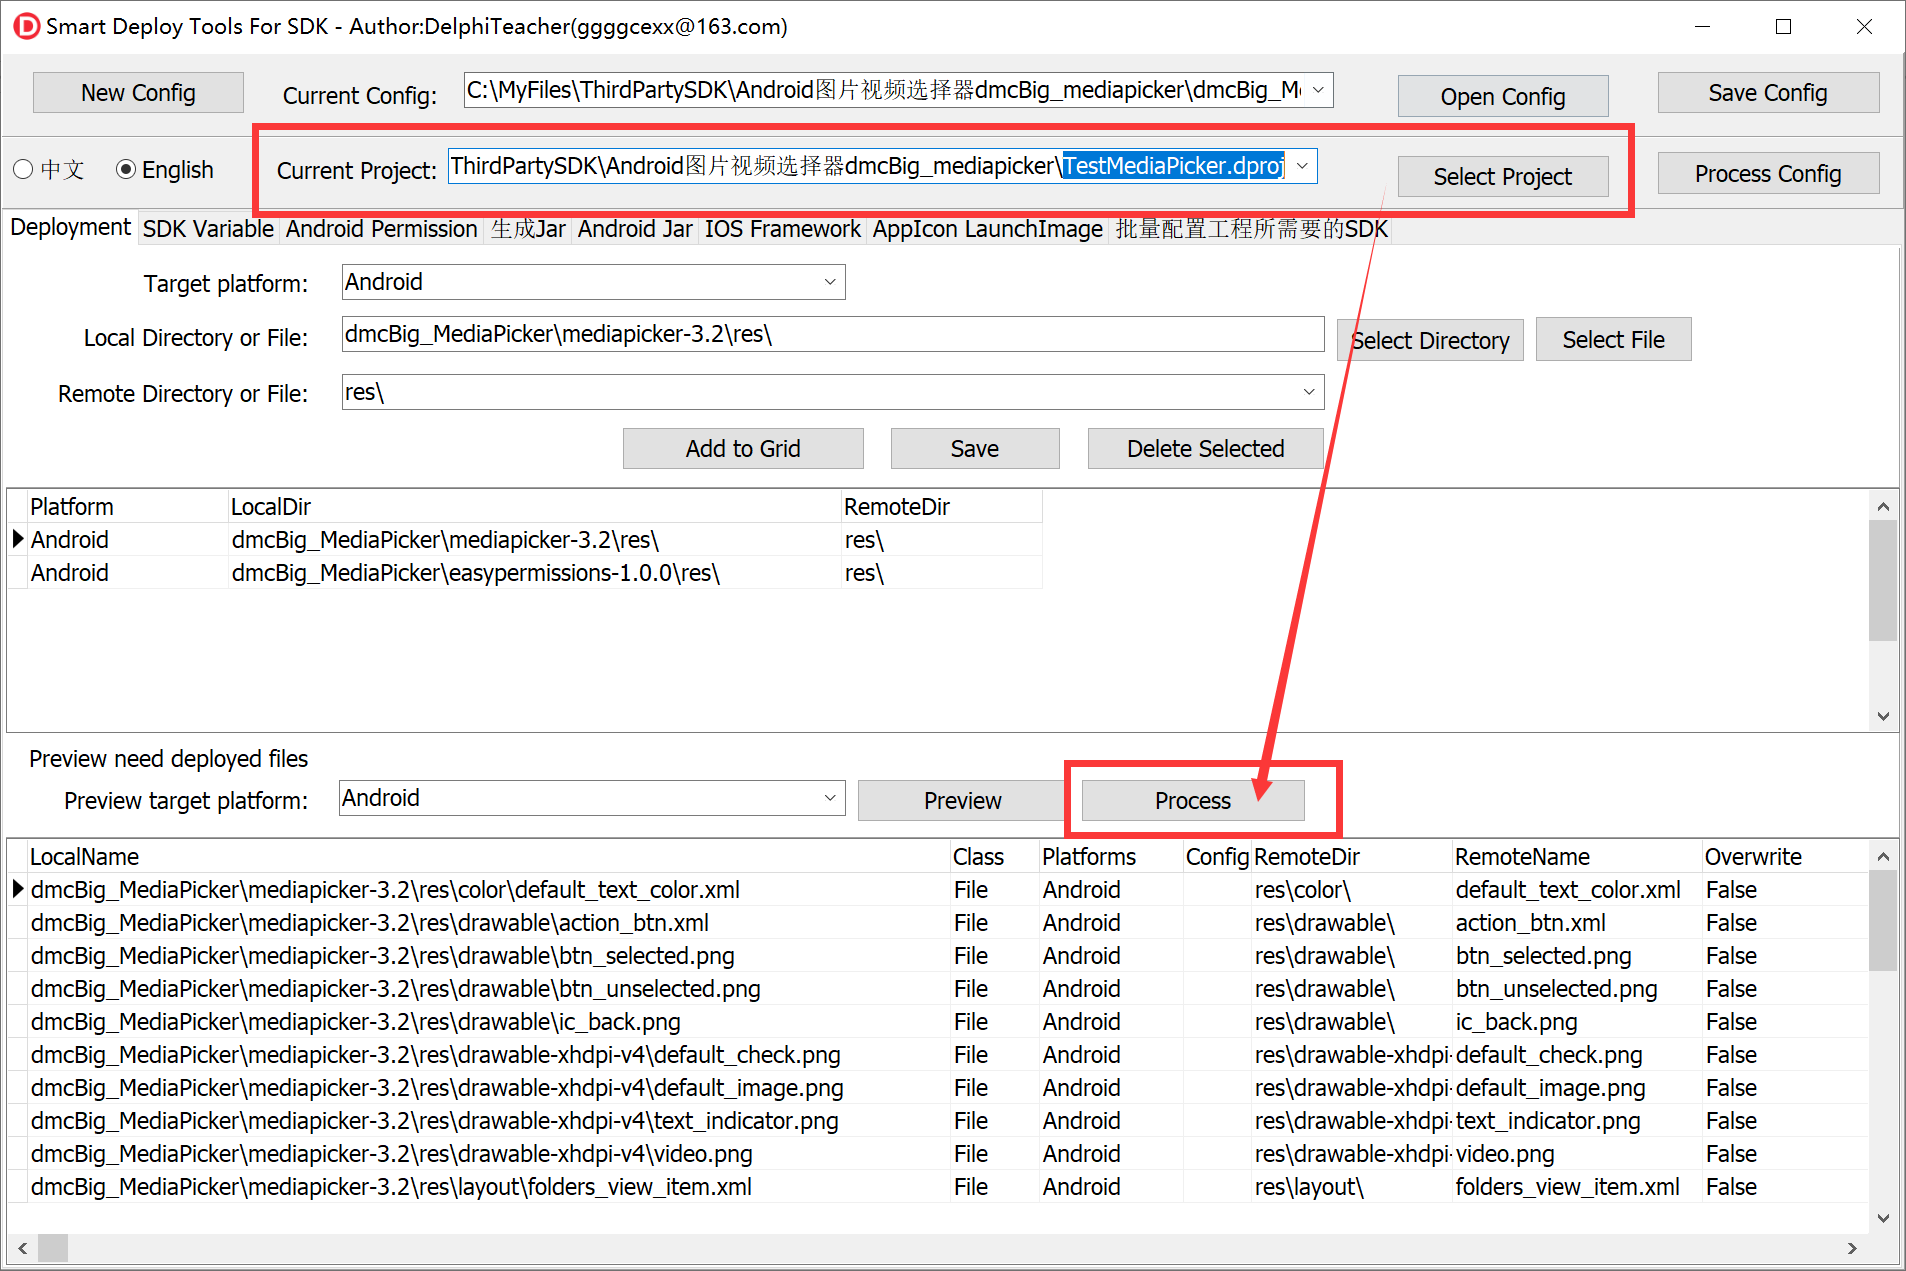Click the Save button below directories

(x=974, y=449)
